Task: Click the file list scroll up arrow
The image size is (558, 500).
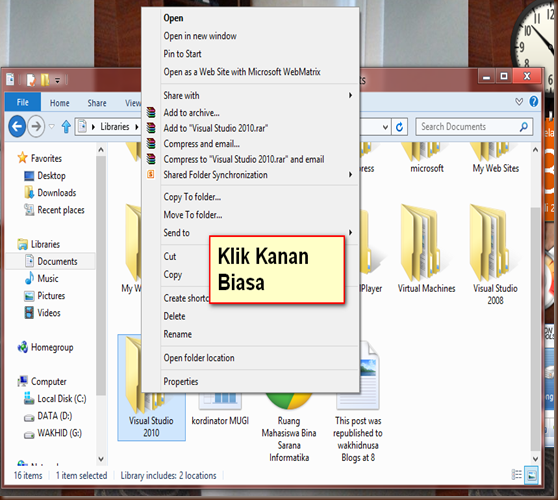Action: click(535, 150)
